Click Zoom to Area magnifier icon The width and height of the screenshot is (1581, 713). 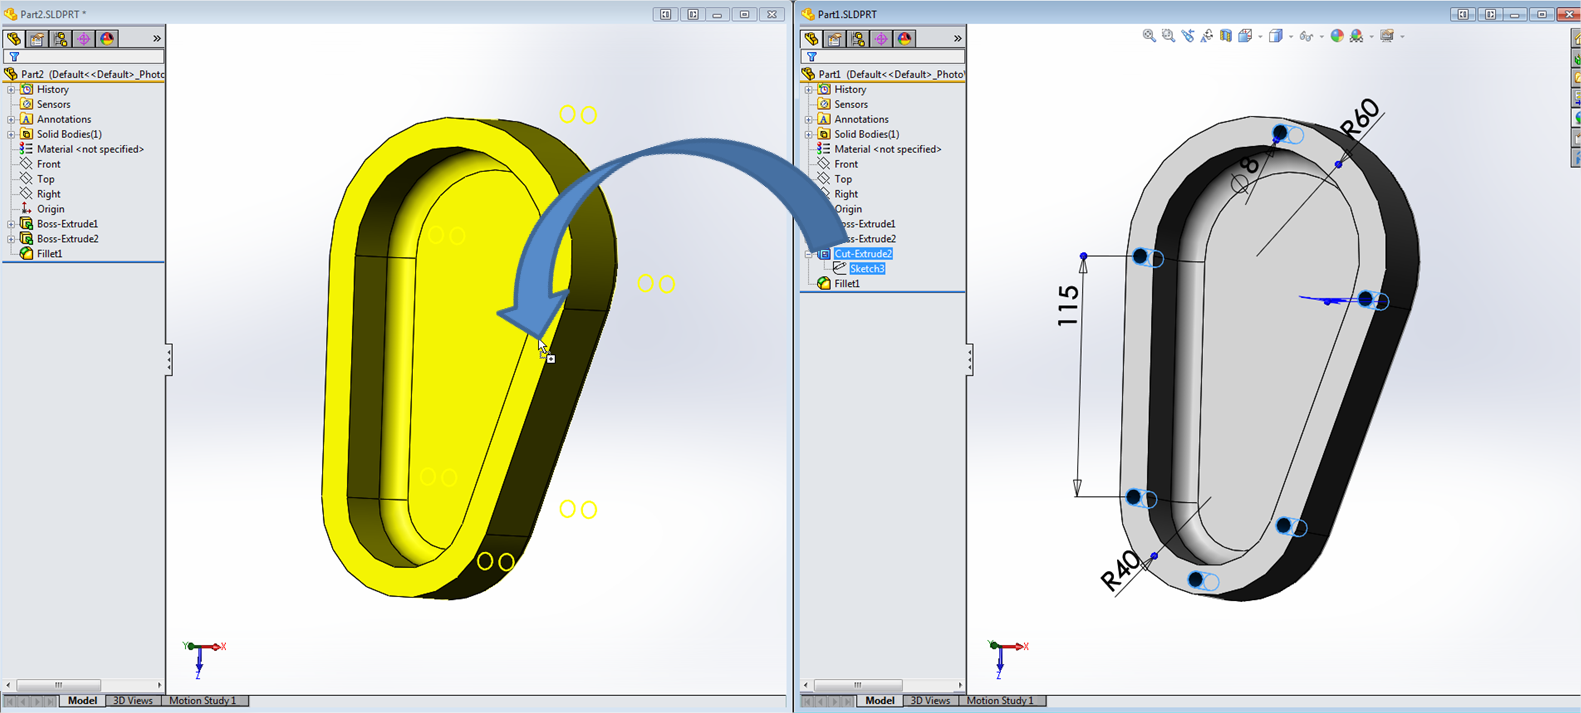1168,36
